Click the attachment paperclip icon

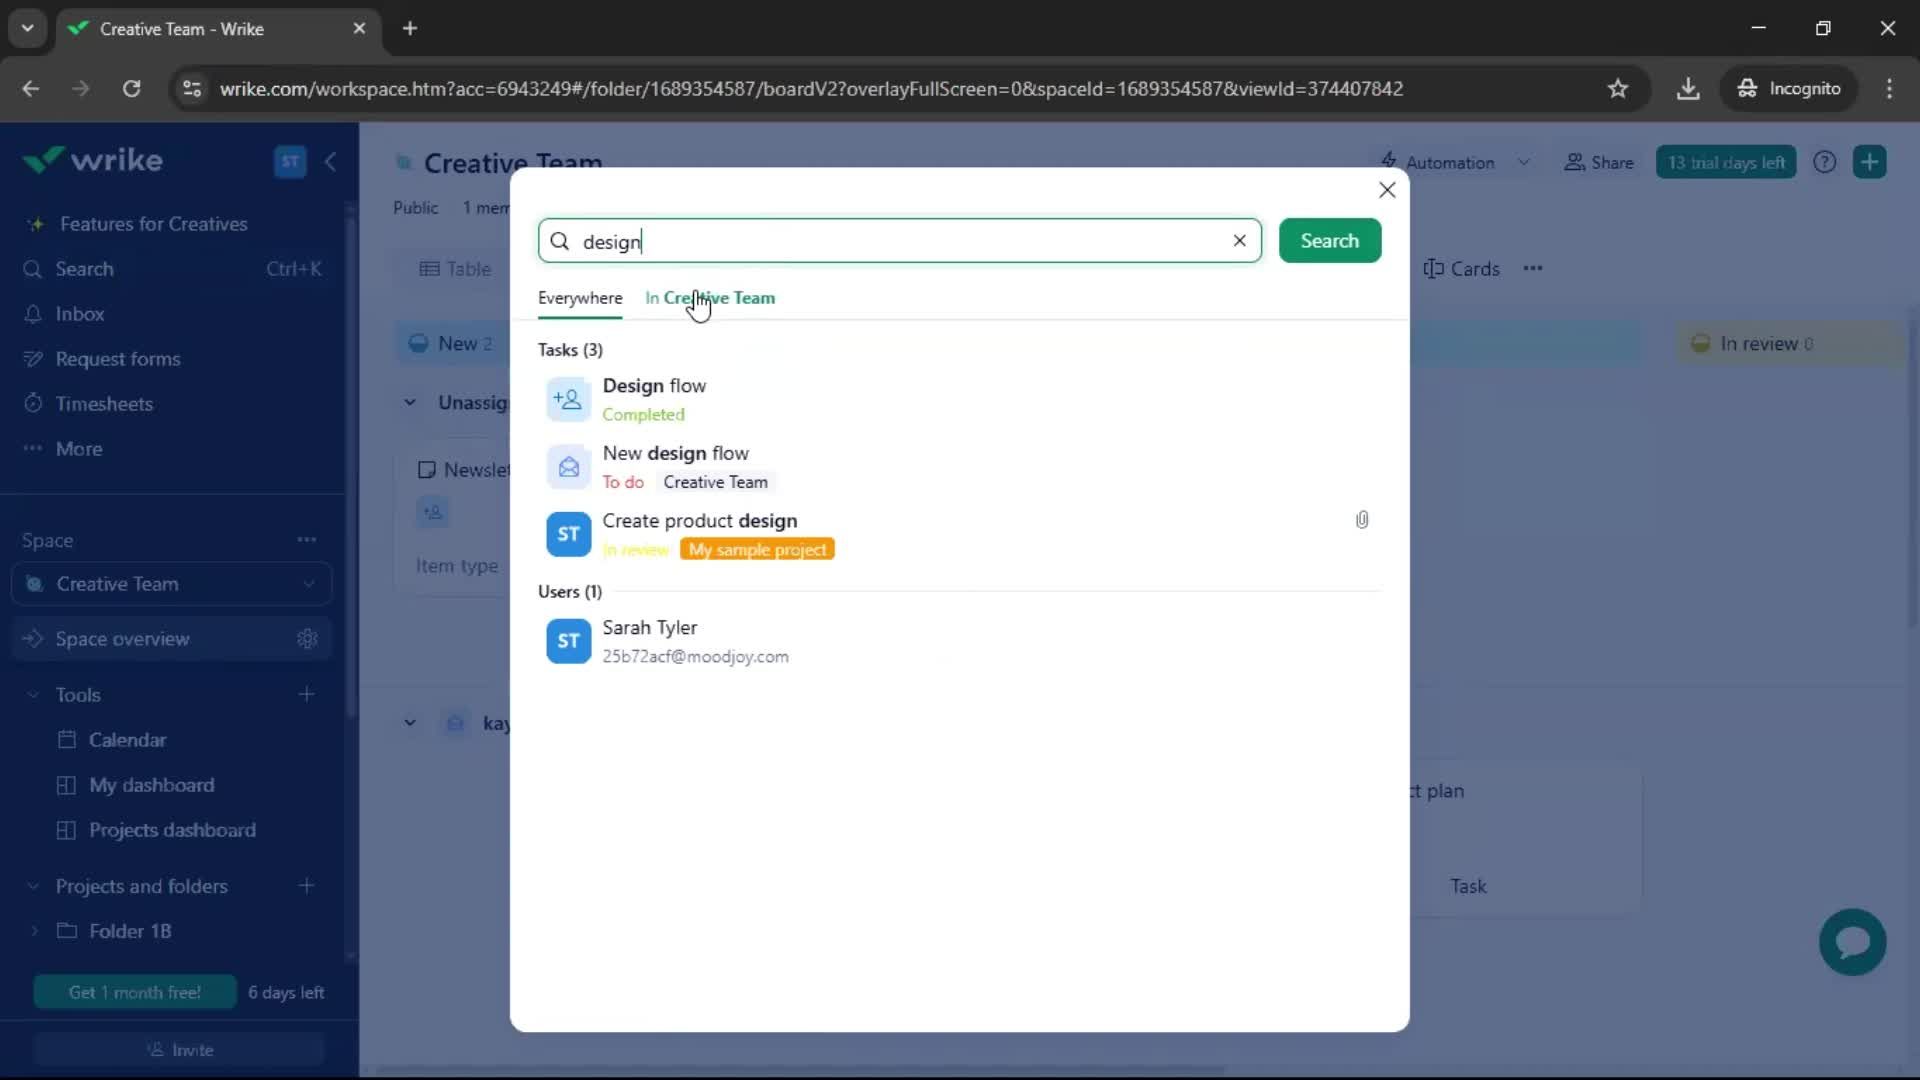coord(1362,520)
